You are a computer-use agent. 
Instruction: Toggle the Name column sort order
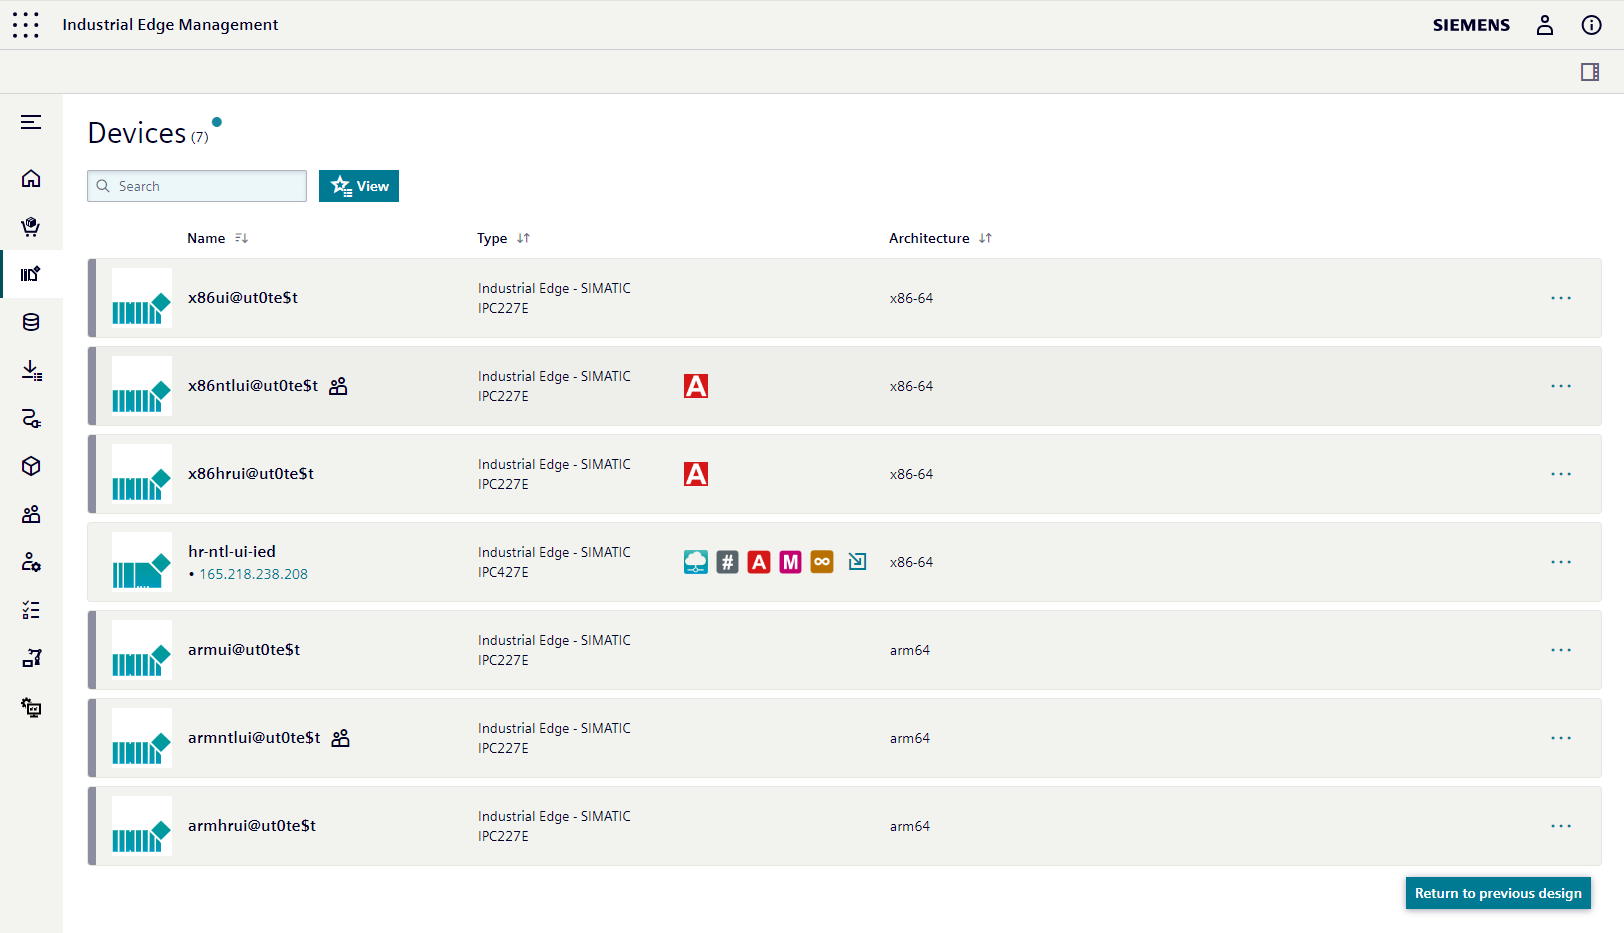pos(241,237)
